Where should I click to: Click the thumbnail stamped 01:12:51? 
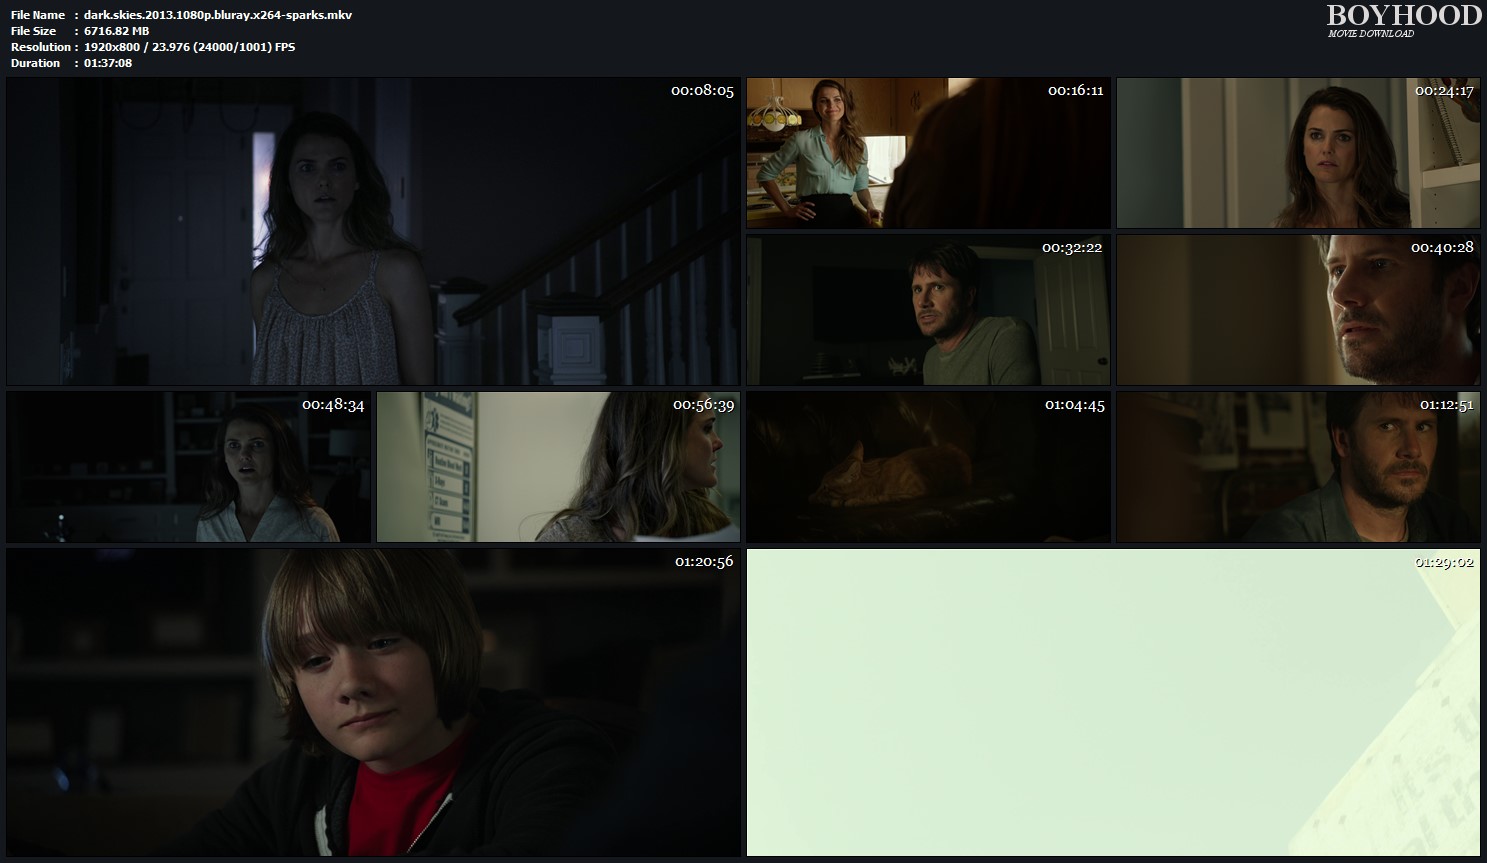(1298, 467)
